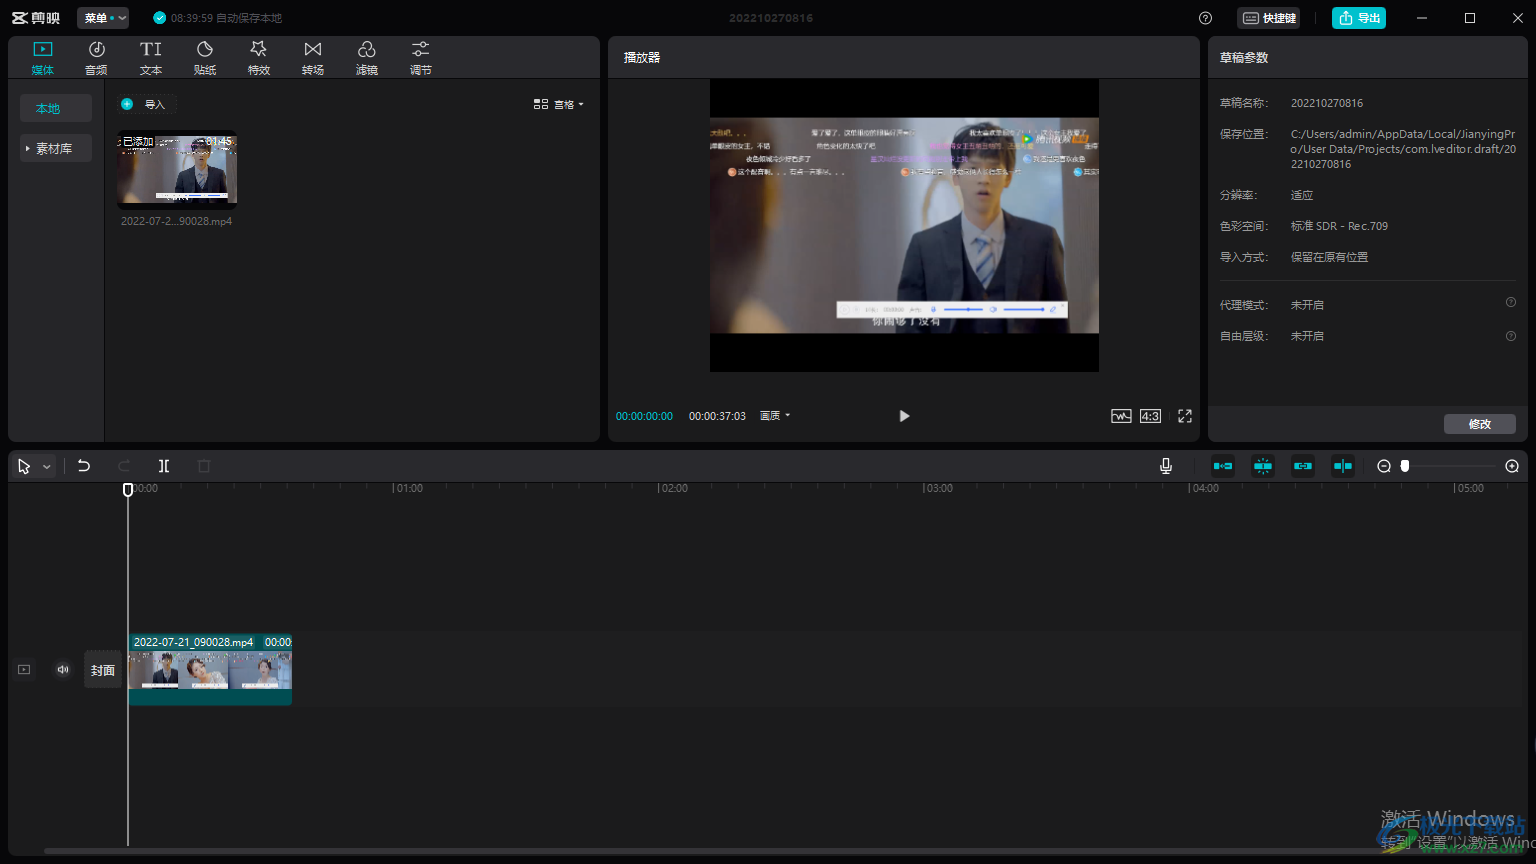Change the 4:3 aspect ratio button

tap(1150, 416)
